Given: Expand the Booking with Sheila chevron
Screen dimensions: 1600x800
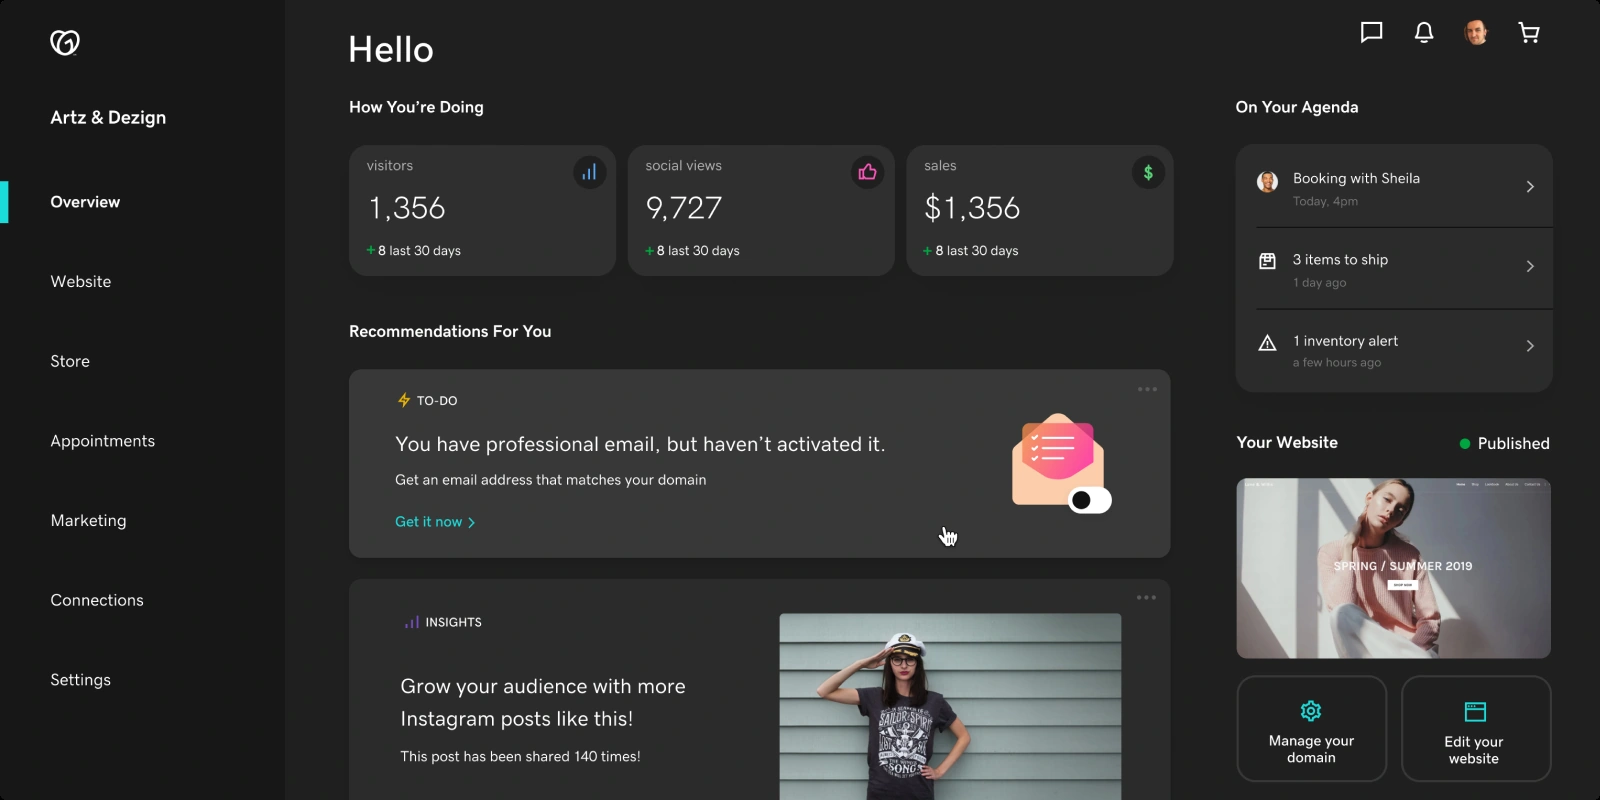Looking at the screenshot, I should tap(1530, 186).
